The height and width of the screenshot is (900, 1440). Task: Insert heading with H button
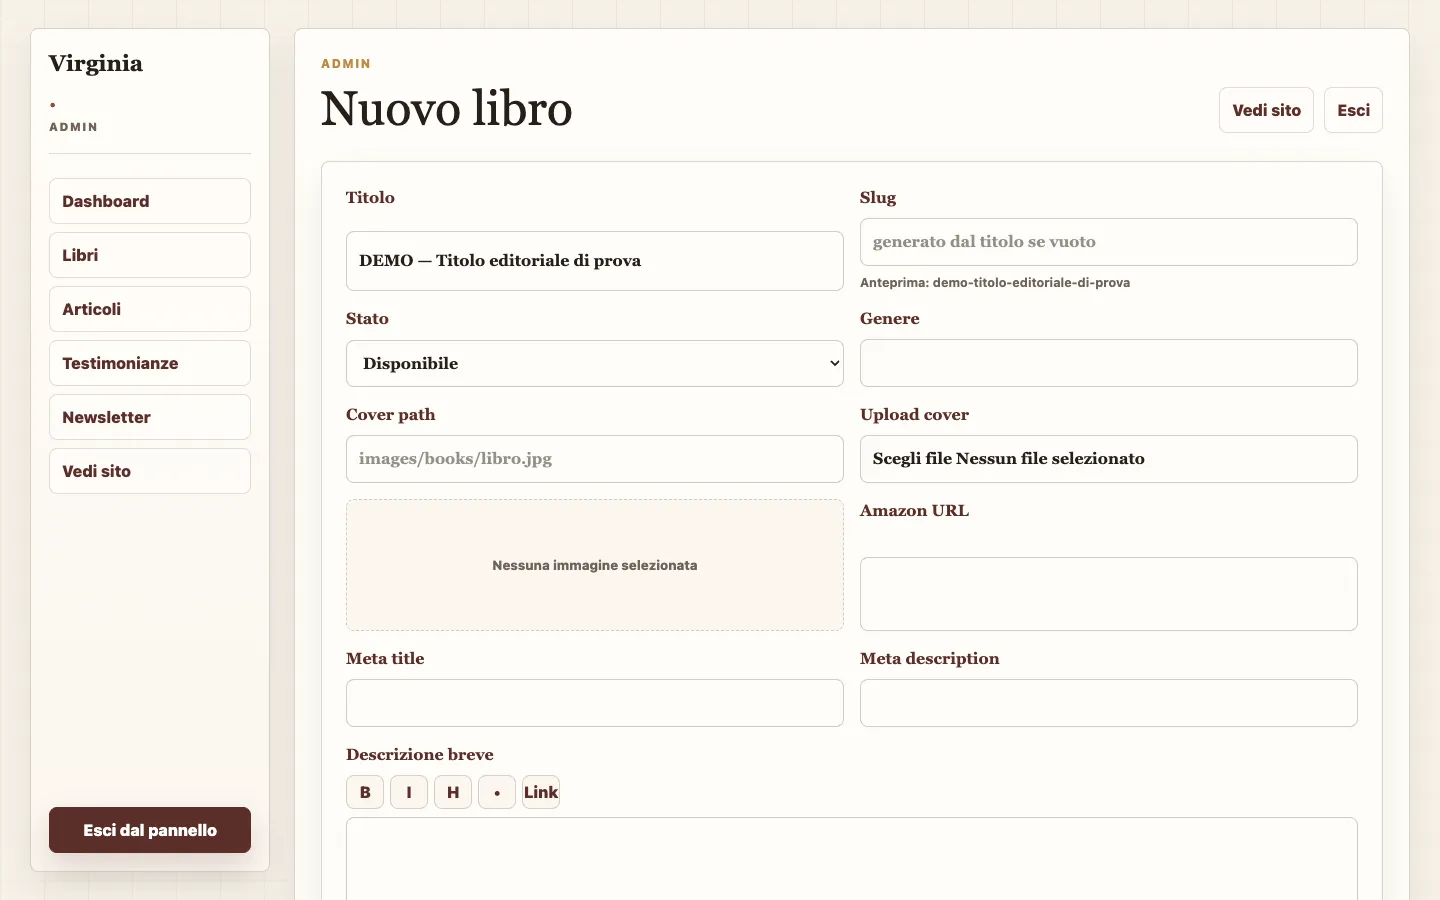pos(453,792)
